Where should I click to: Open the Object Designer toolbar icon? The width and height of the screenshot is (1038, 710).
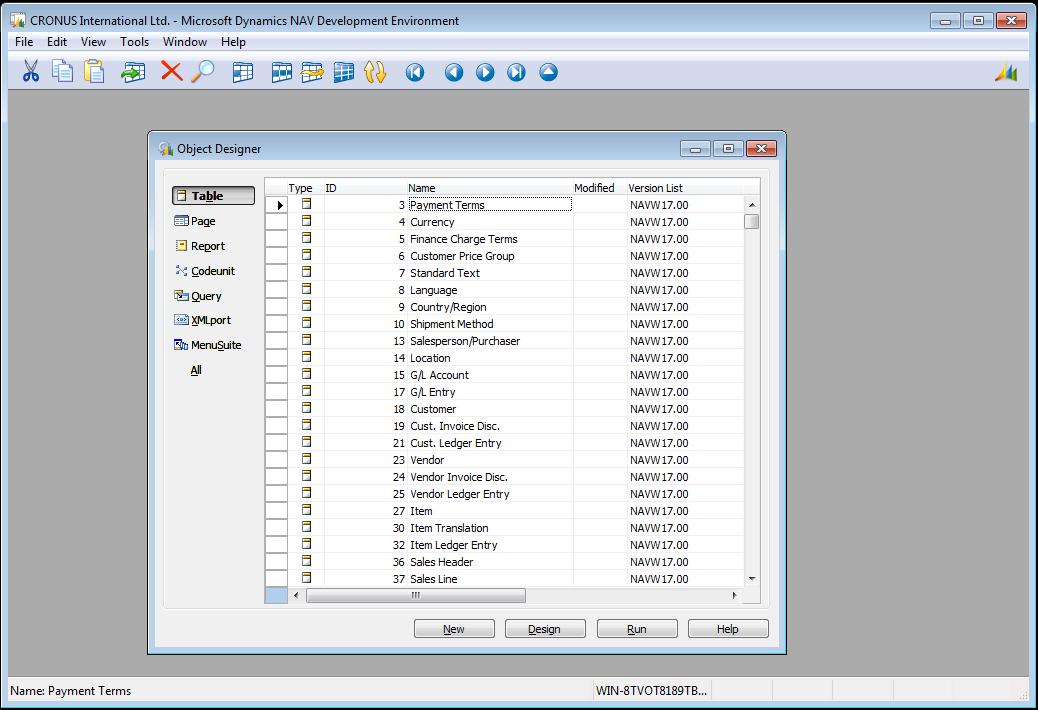click(243, 72)
